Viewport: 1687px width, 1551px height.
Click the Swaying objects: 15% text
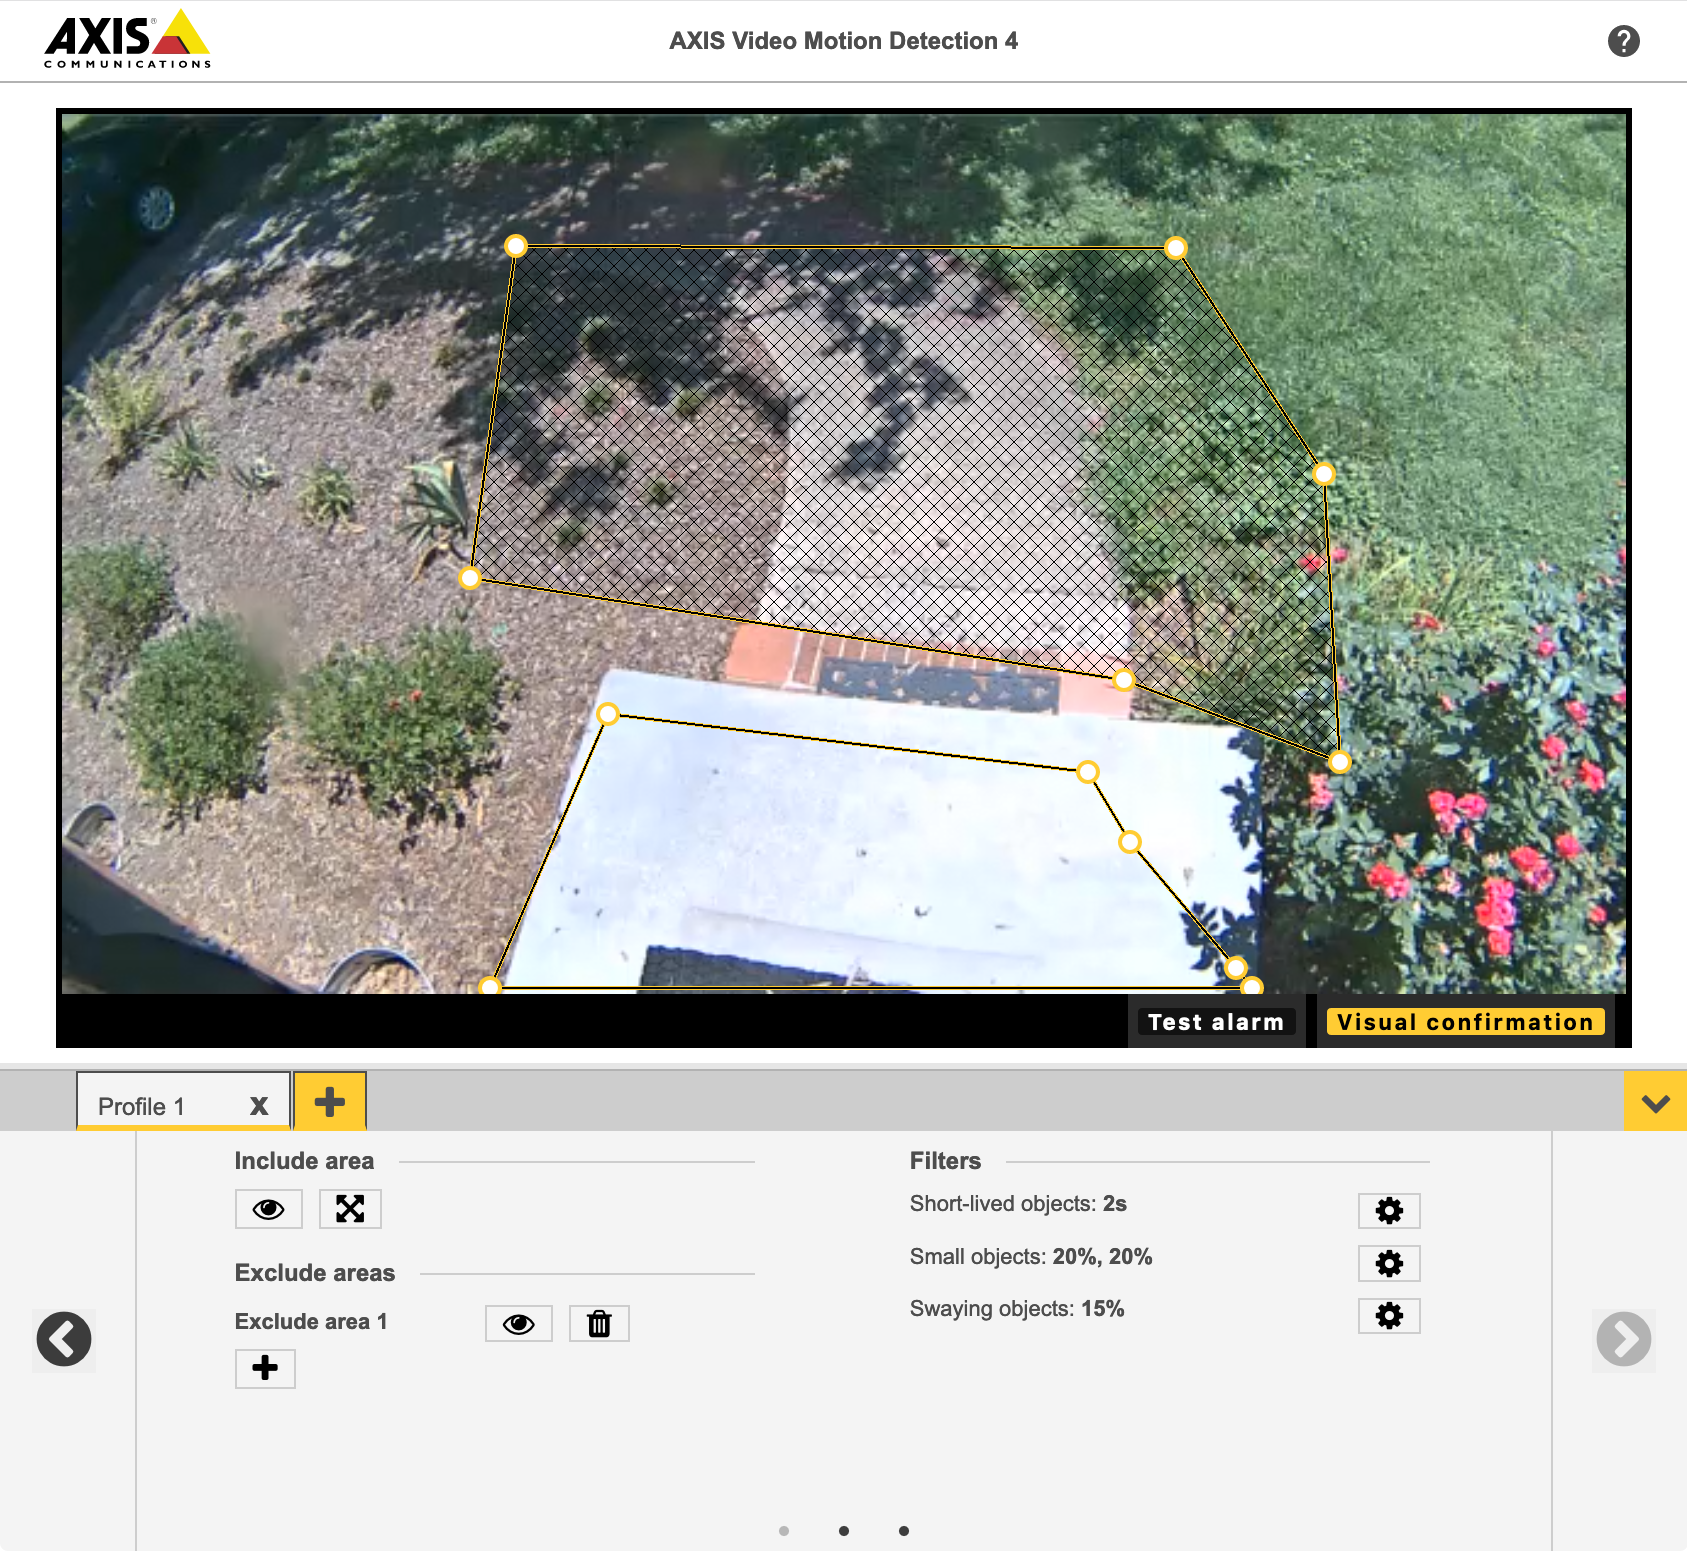pos(1017,1309)
